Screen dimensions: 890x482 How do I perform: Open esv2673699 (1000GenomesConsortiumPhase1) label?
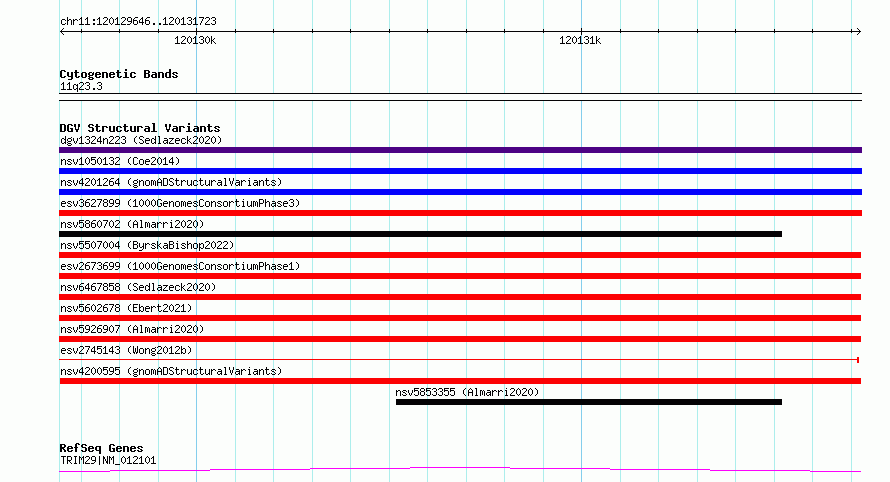(x=180, y=266)
